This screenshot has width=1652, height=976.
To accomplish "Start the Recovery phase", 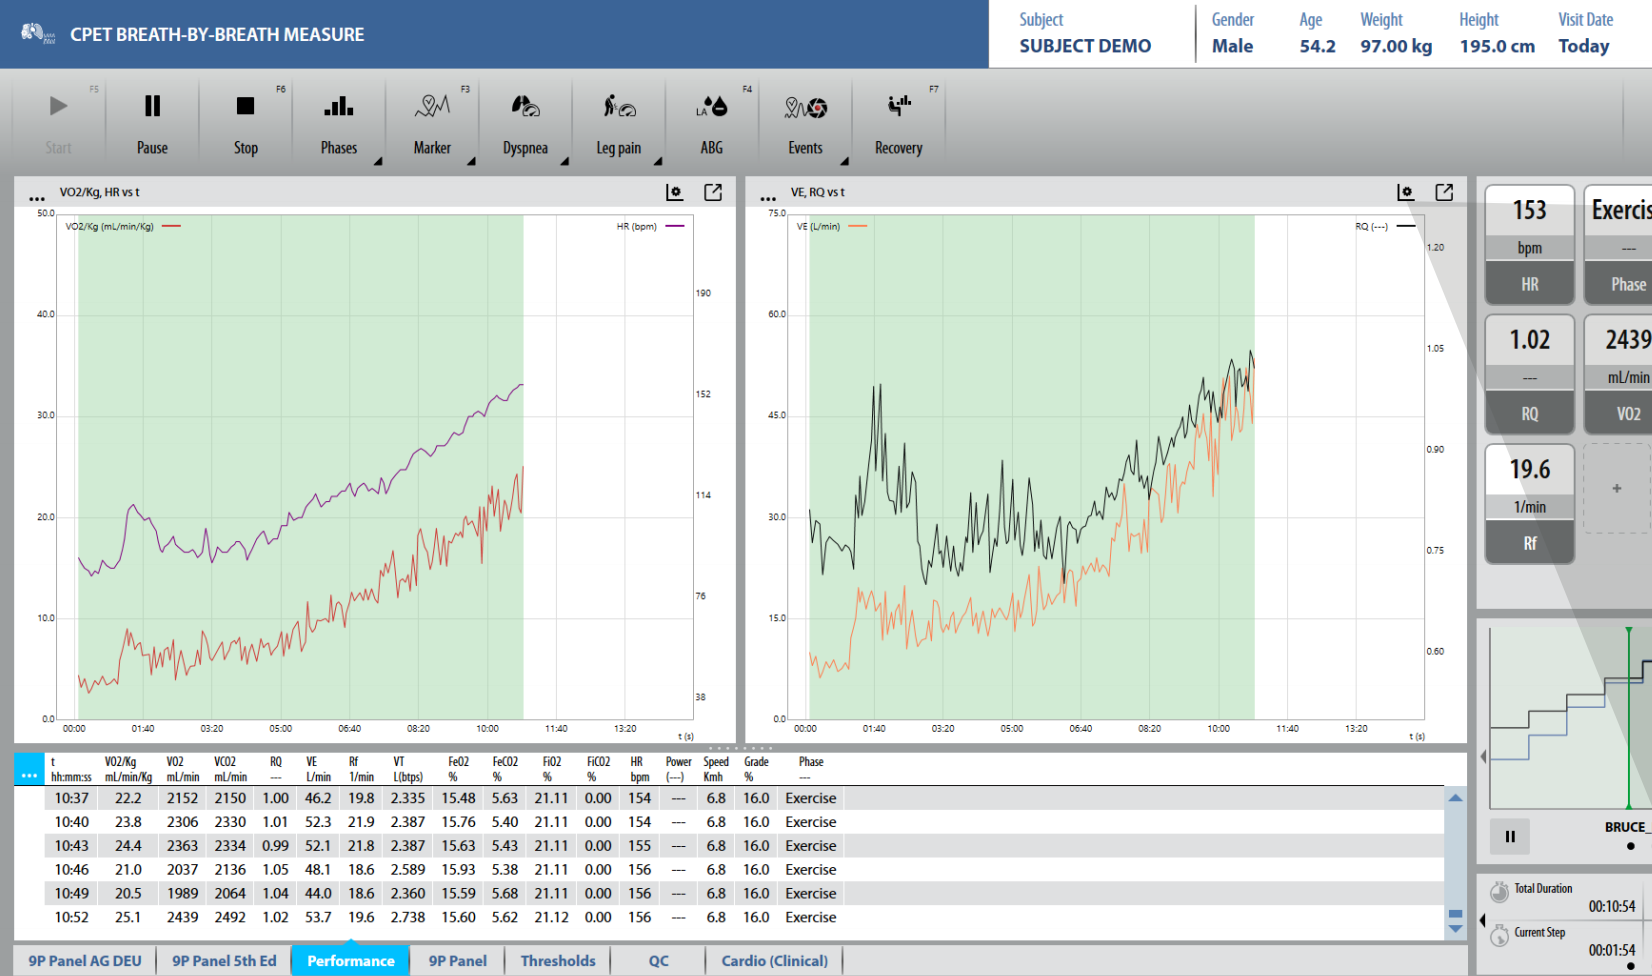I will (898, 123).
